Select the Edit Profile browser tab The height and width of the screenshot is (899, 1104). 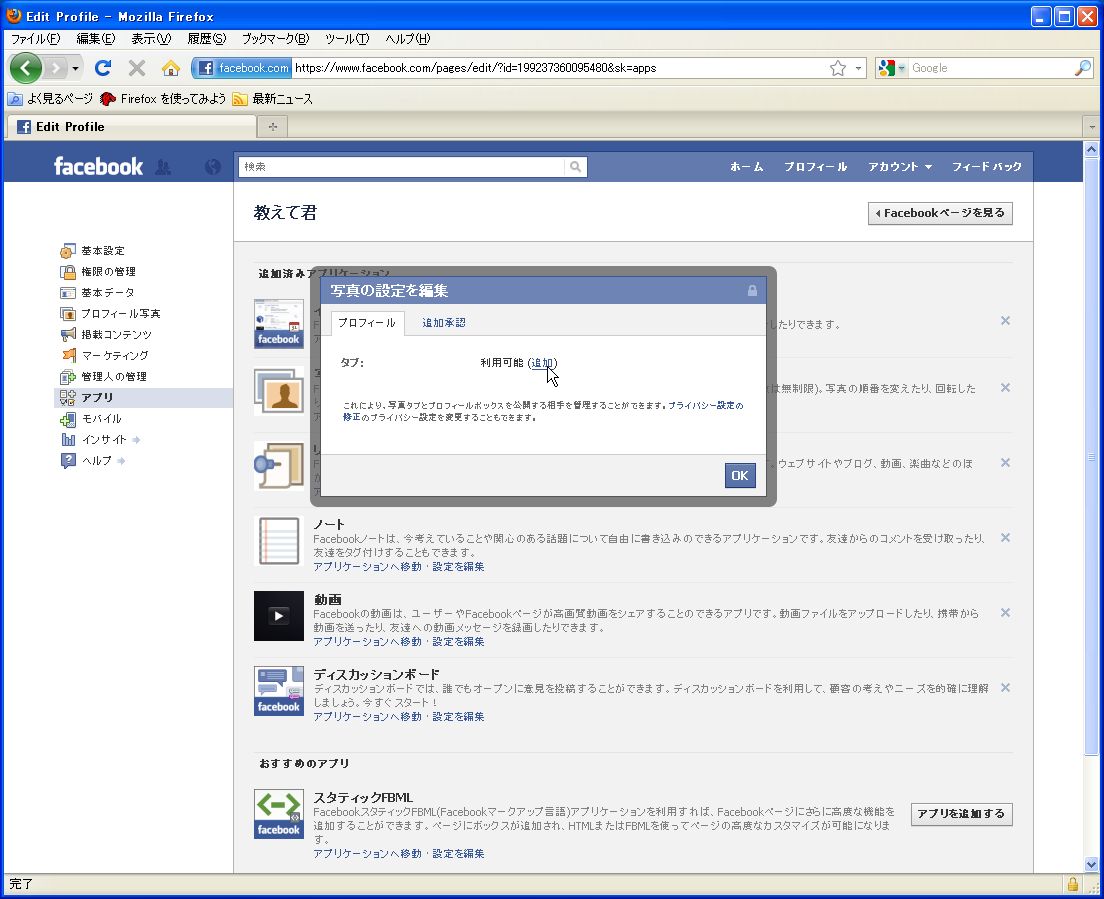(132, 127)
